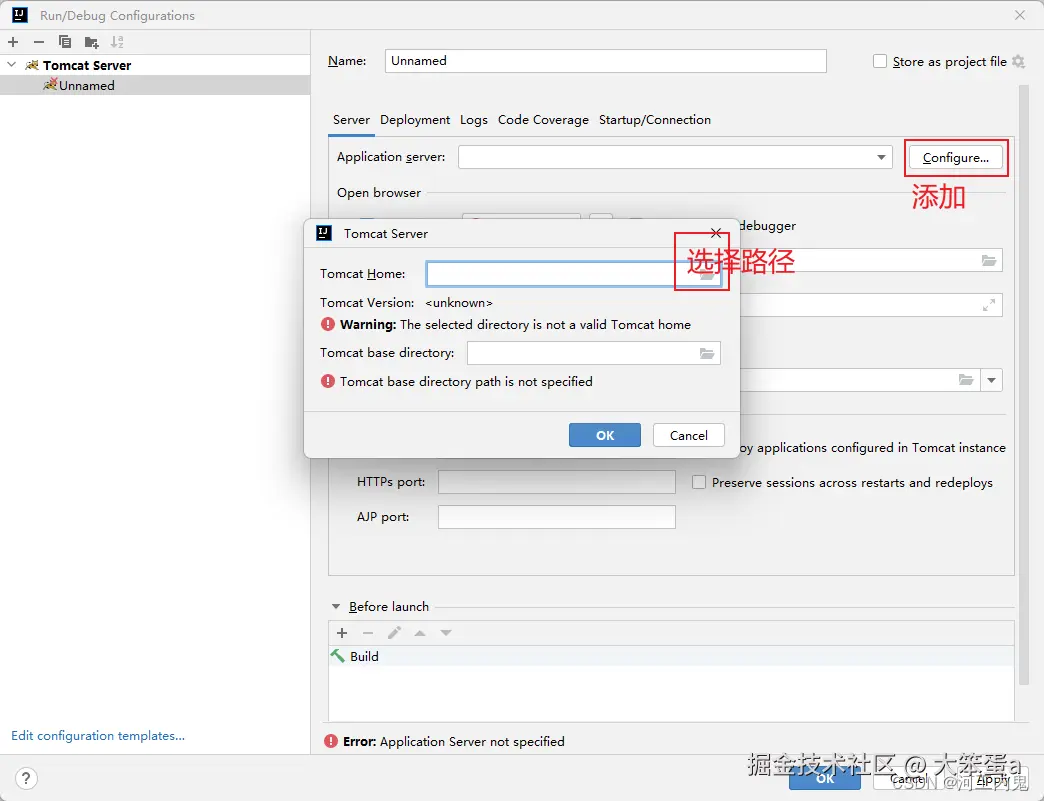Image resolution: width=1044 pixels, height=801 pixels.
Task: Click the Configure... button
Action: [955, 158]
